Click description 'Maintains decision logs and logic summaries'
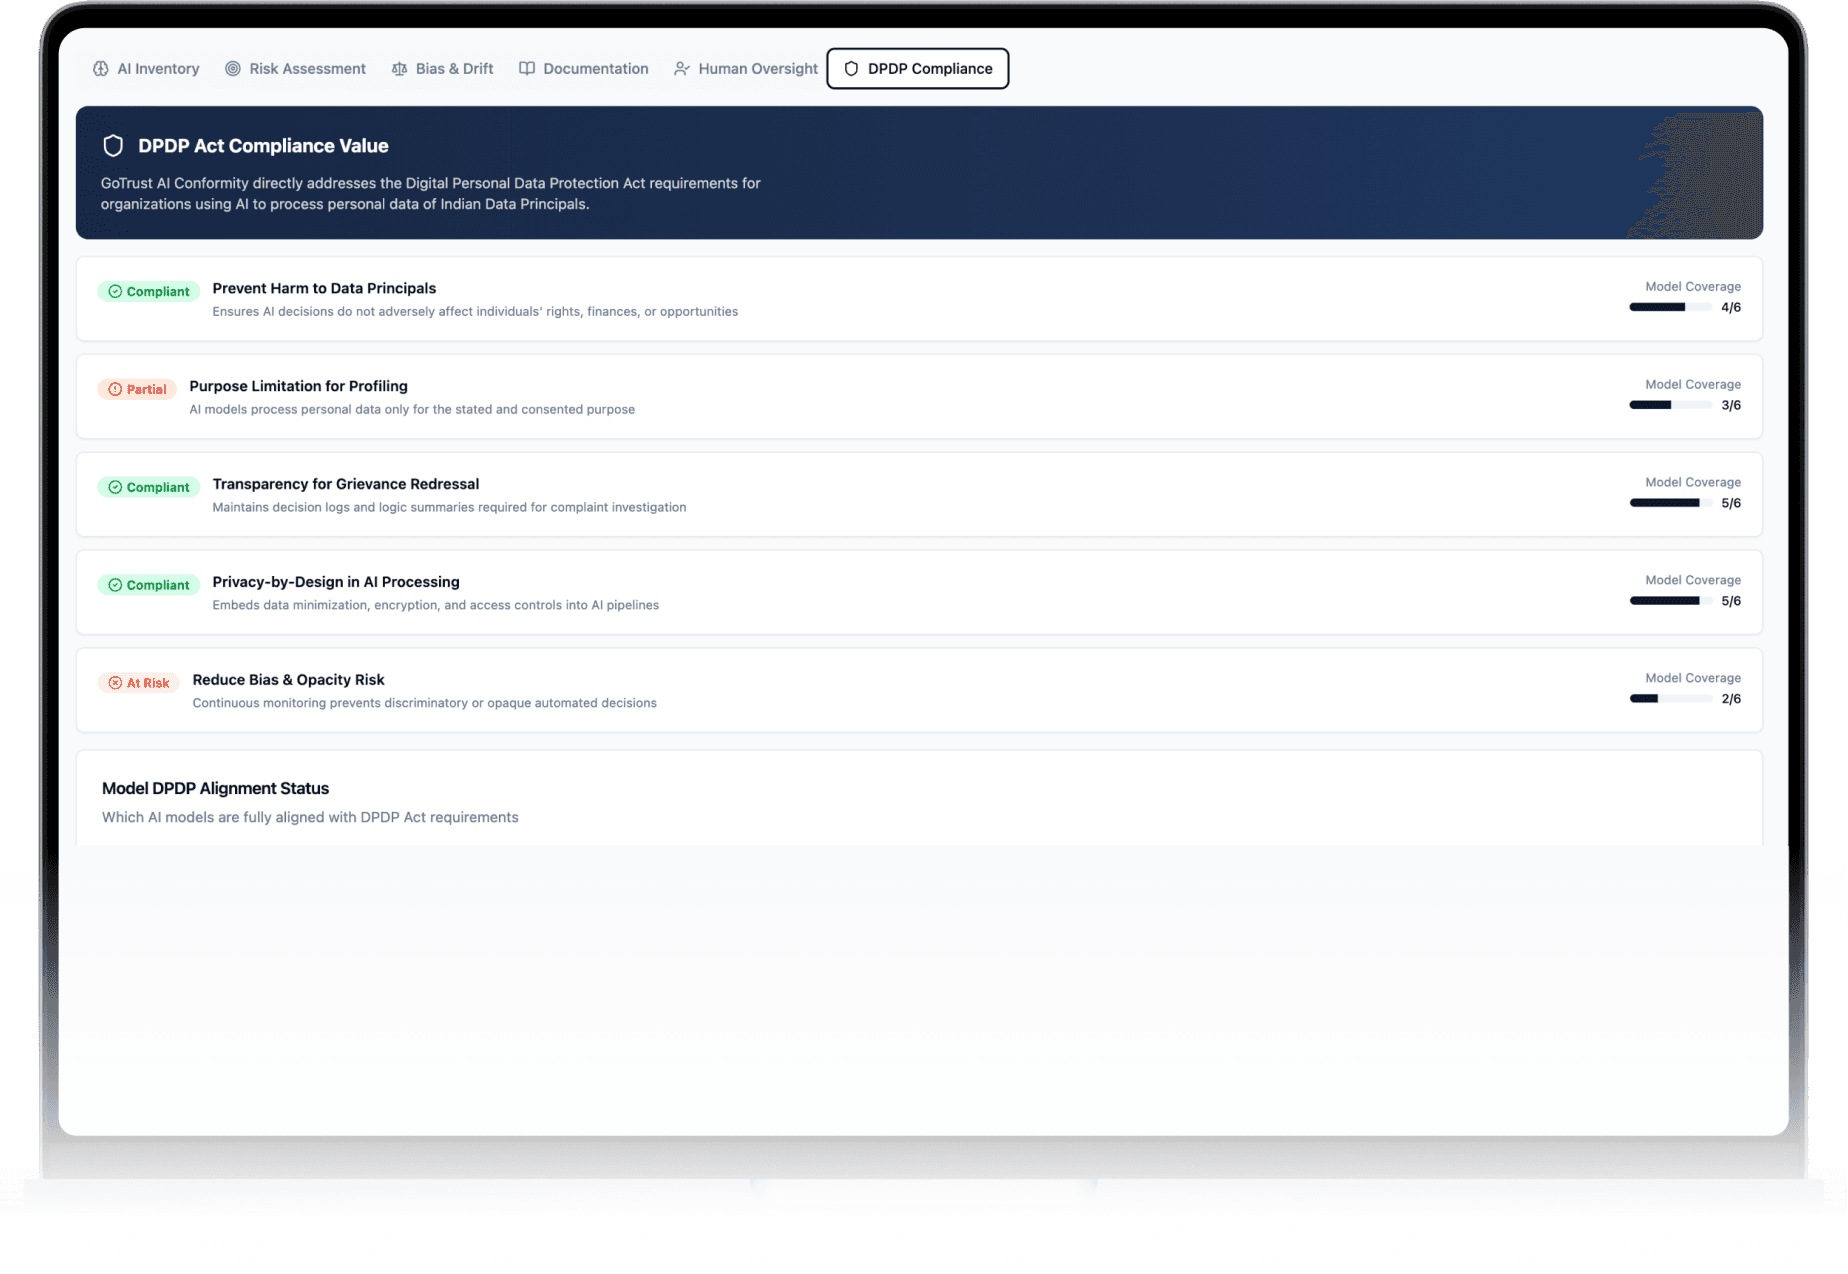The image size is (1848, 1274). [x=449, y=508]
